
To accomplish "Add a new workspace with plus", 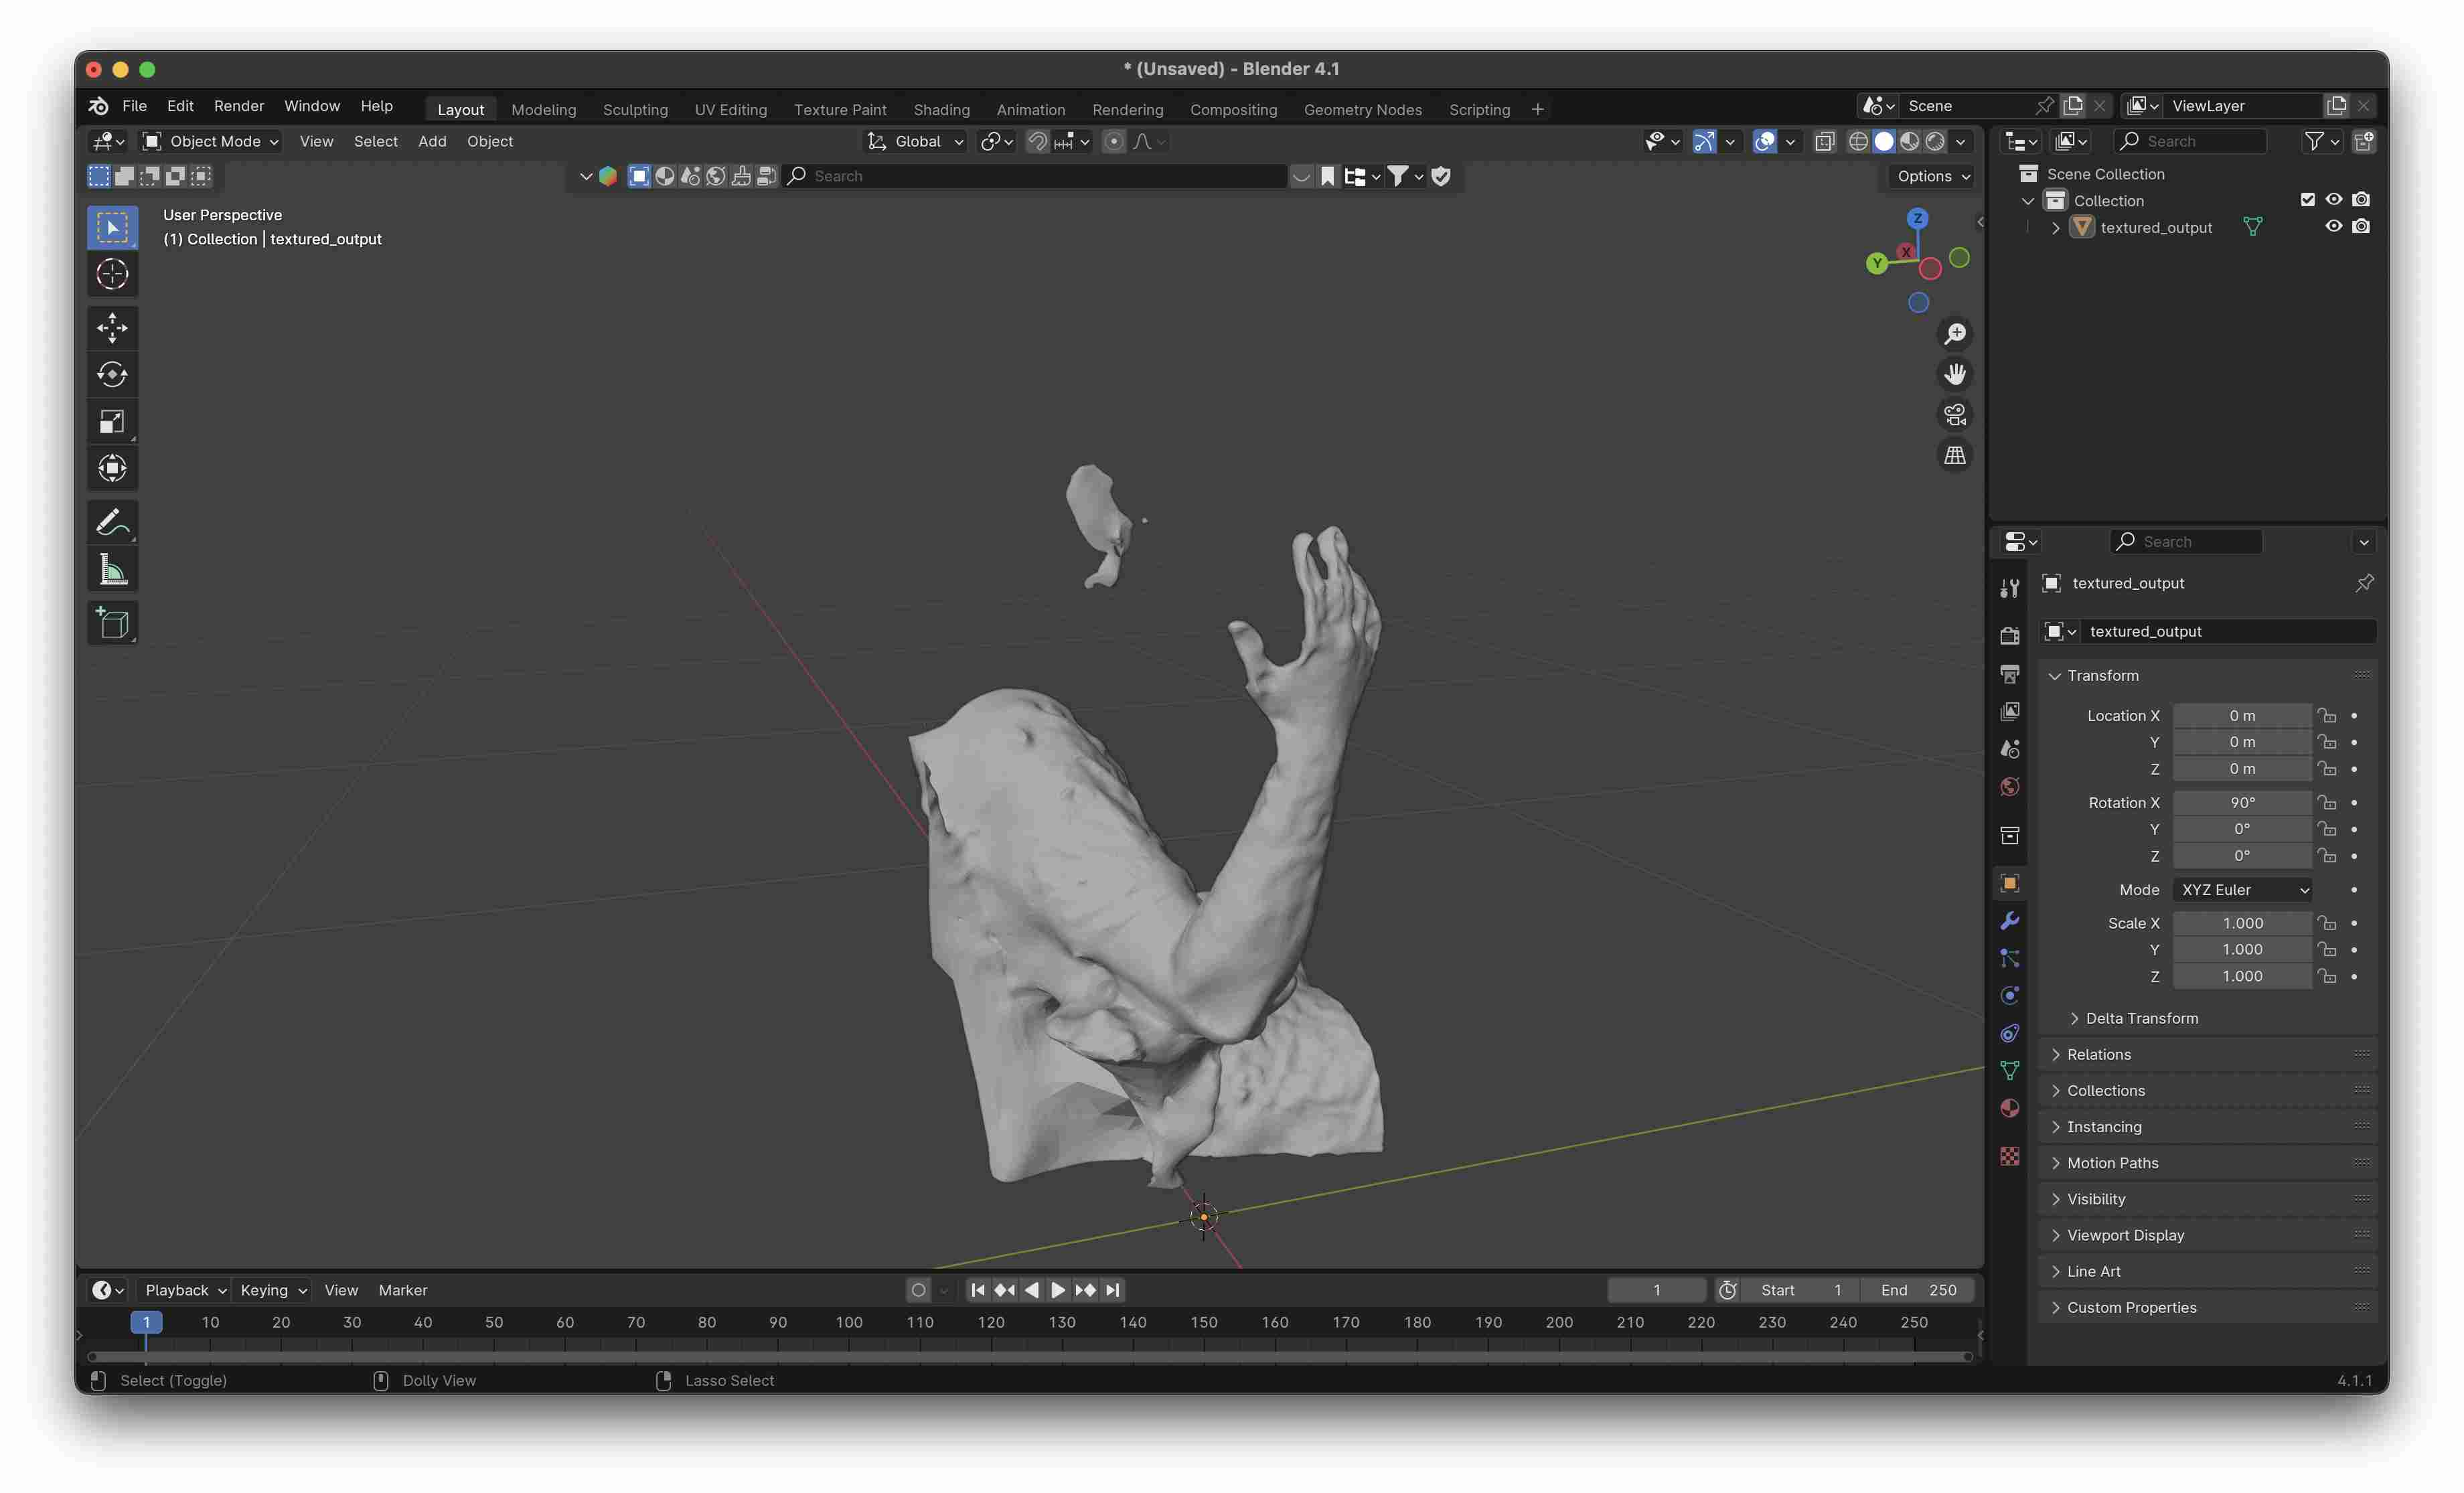I will (1537, 110).
